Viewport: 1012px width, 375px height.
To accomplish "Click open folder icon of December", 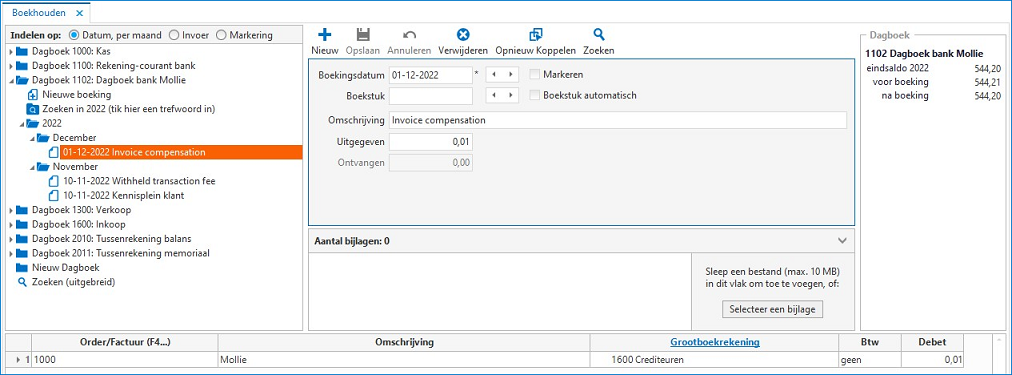I will [43, 138].
